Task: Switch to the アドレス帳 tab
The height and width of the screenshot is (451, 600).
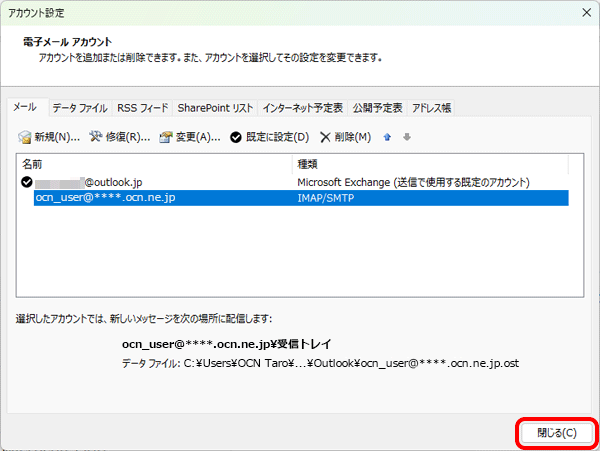Action: (432, 108)
